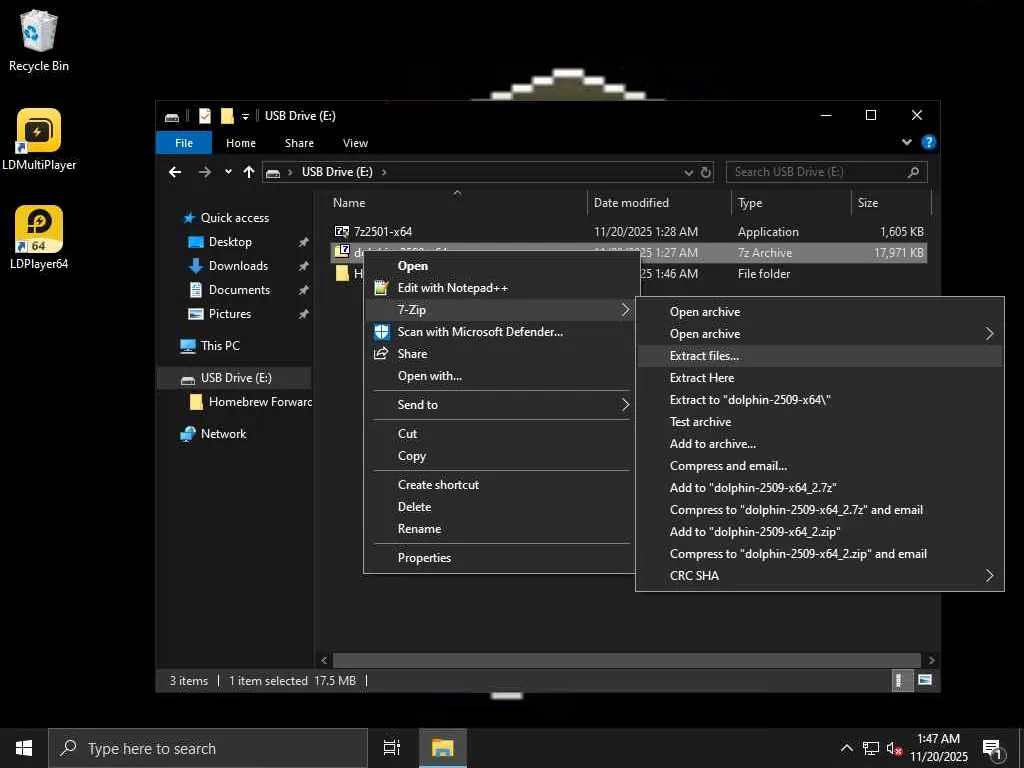Select Test archive in 7-Zip submenu
The width and height of the screenshot is (1024, 768).
(x=820, y=422)
